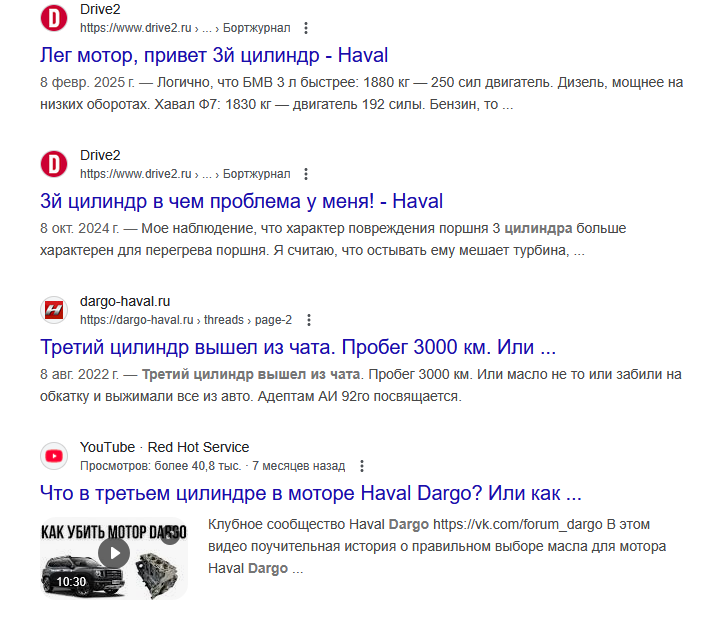Viewport: 716px width, 621px height.
Task: Click the first drive2.ru Бортжурнал breadcrumb URL
Action: tap(185, 28)
